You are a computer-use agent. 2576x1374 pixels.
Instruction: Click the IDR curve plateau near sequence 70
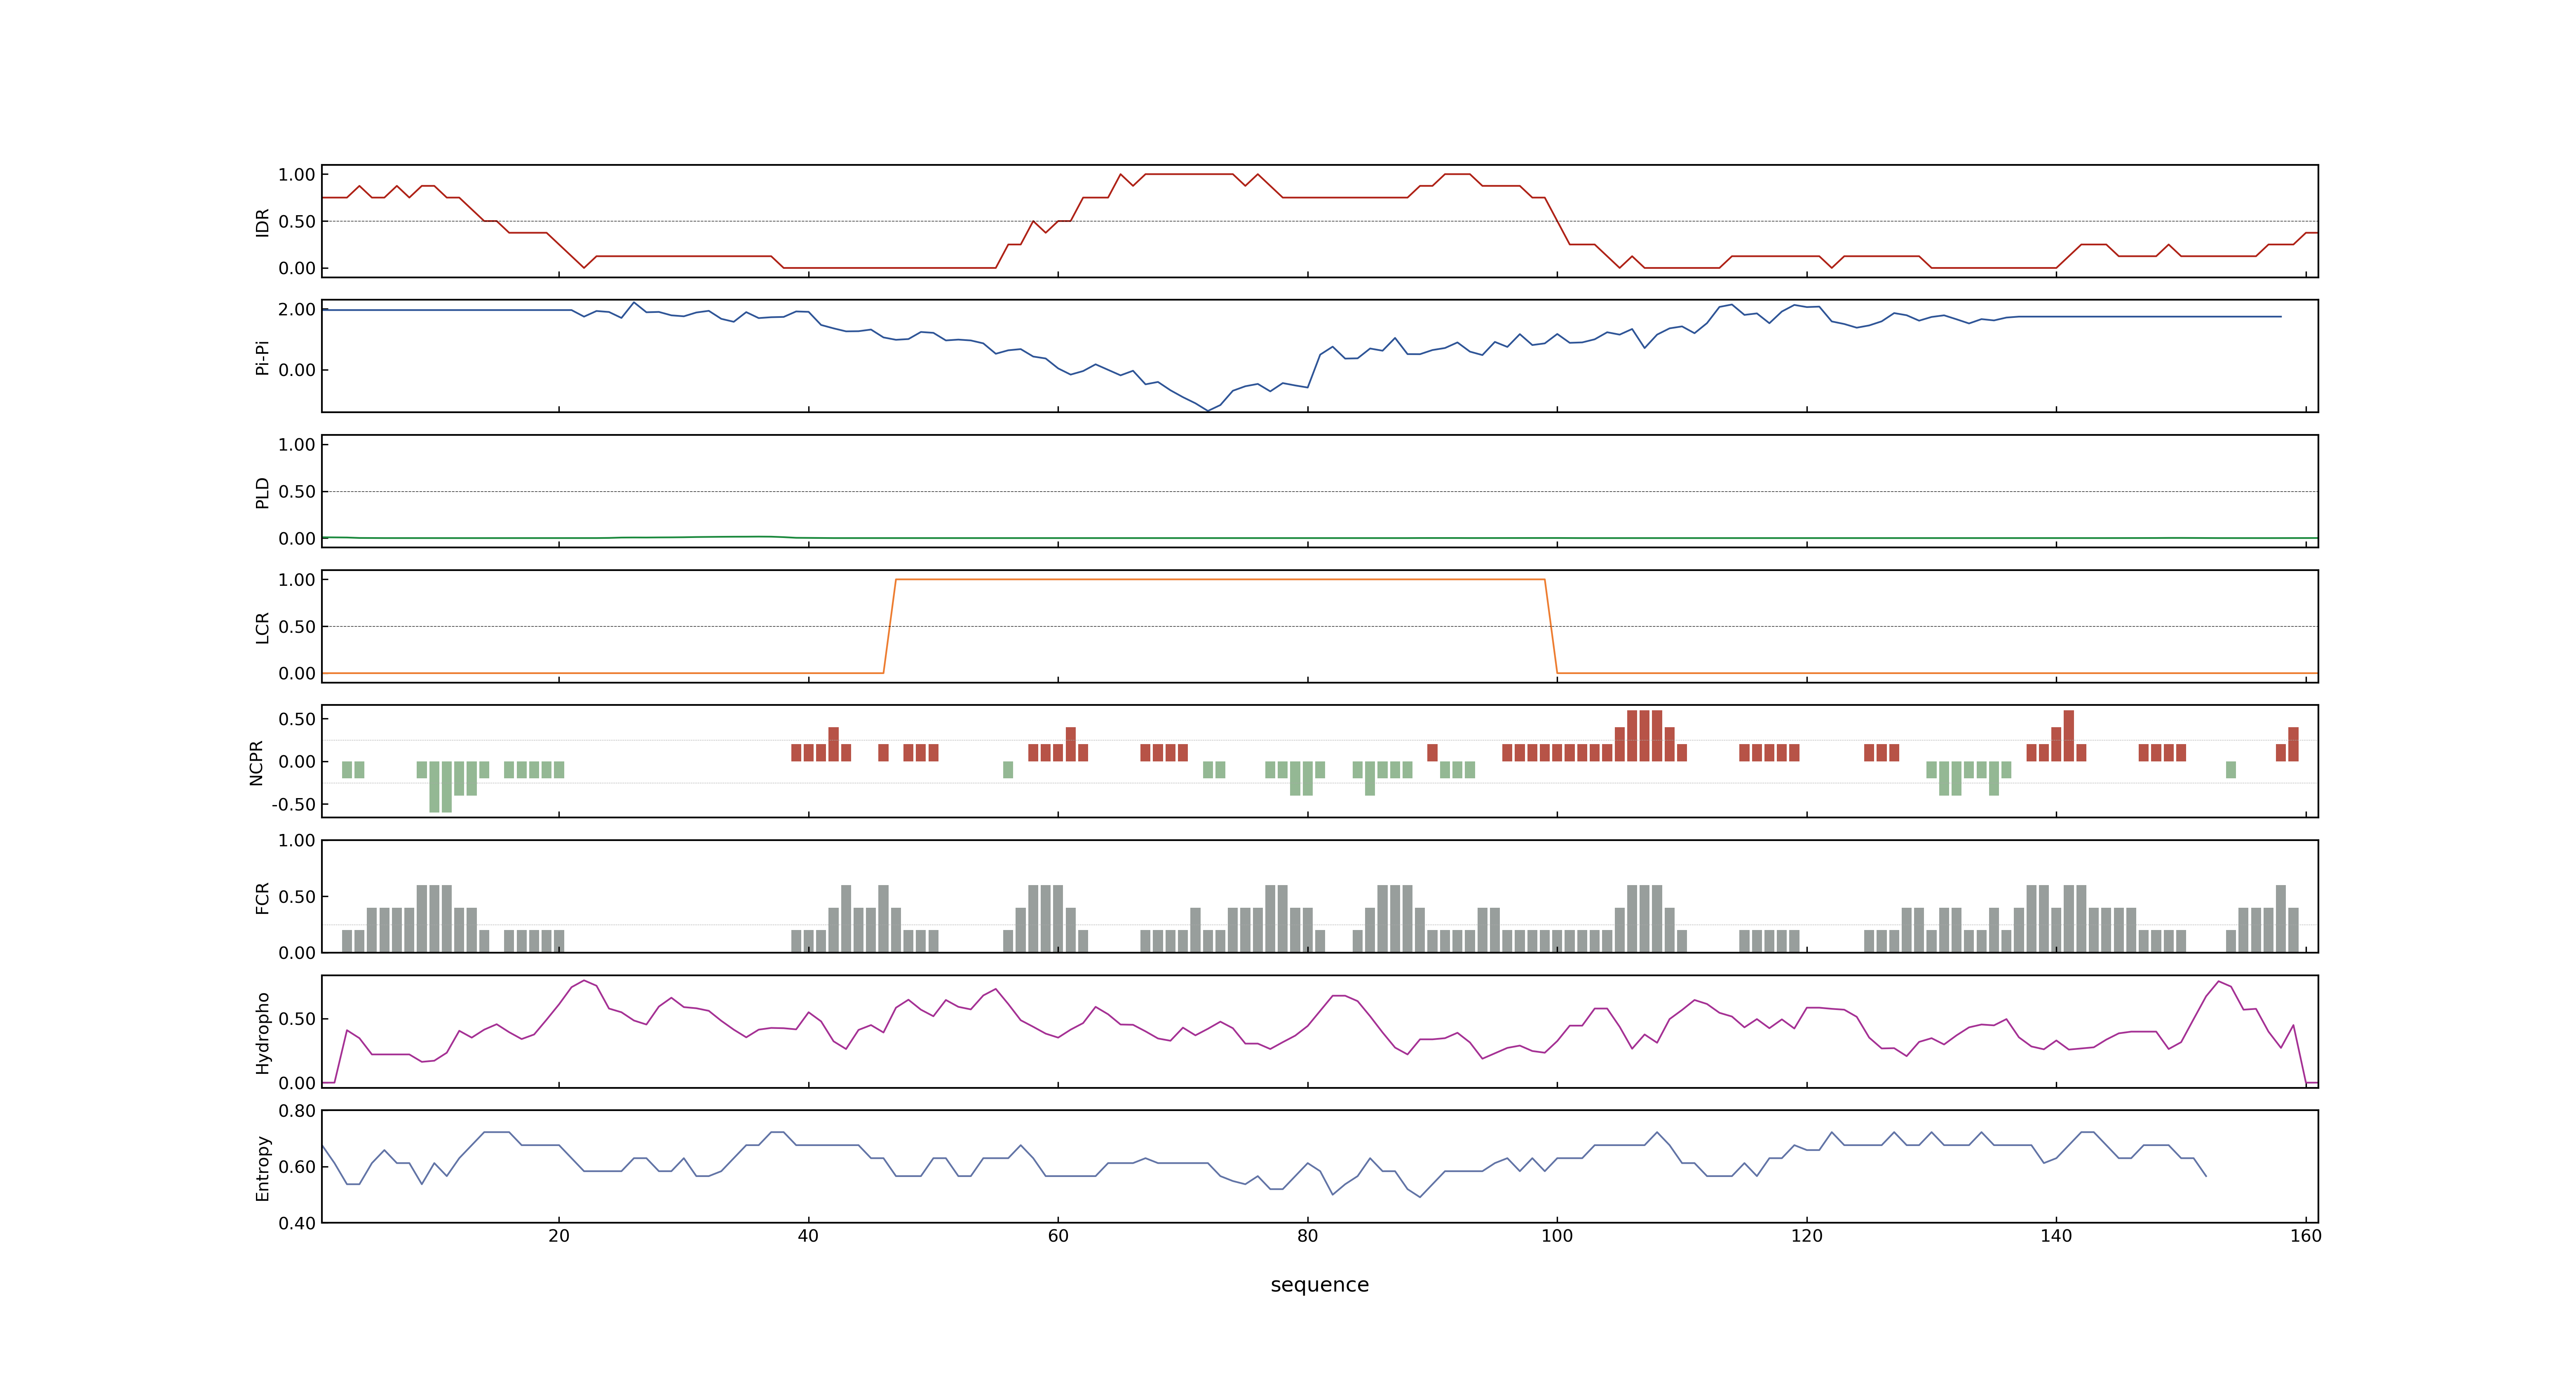click(1189, 174)
